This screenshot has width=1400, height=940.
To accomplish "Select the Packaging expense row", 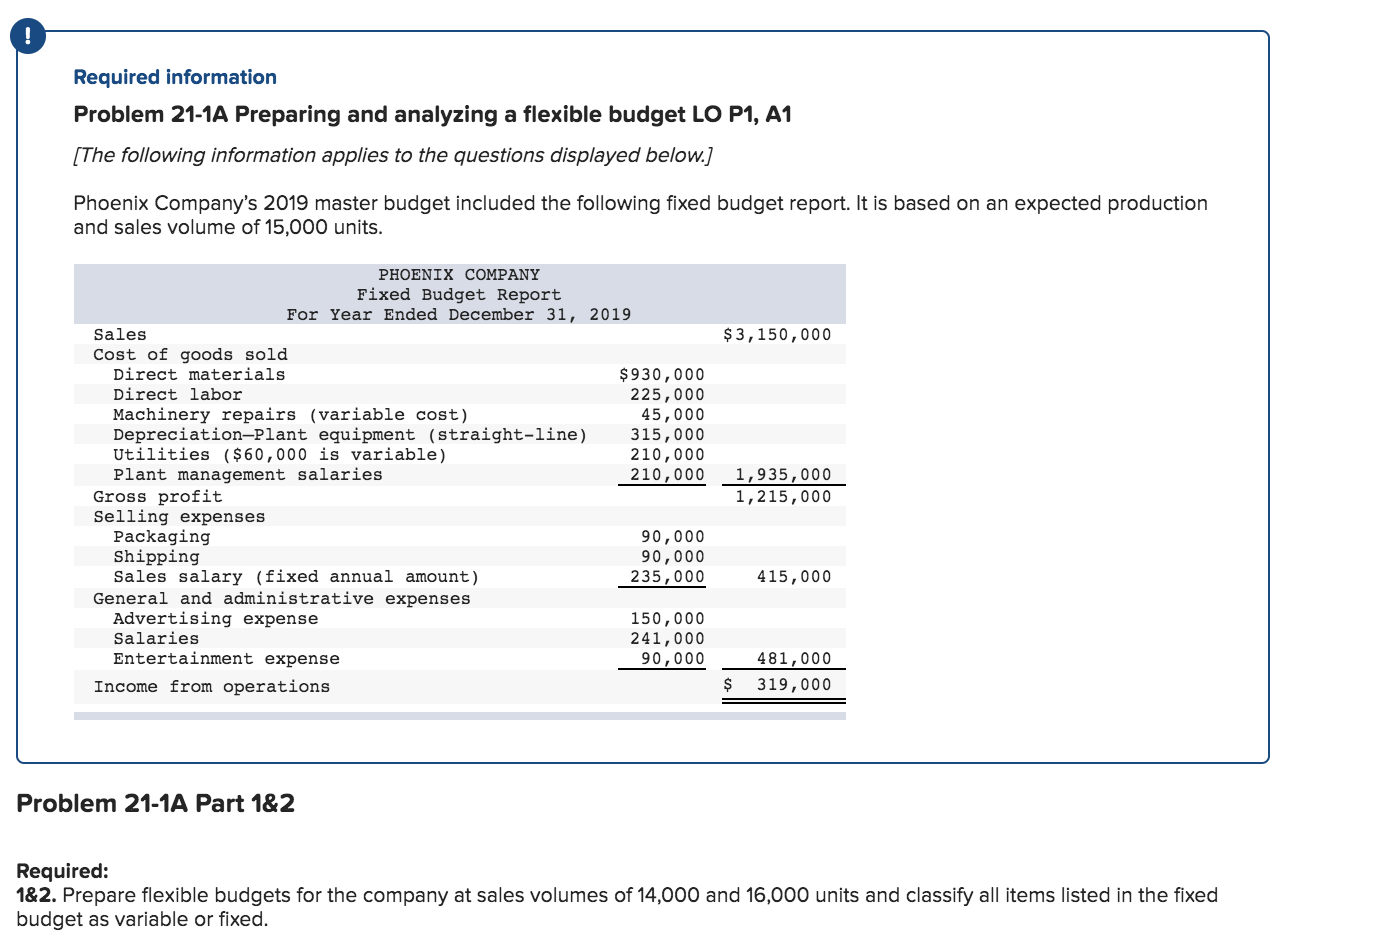I will pyautogui.click(x=163, y=536).
